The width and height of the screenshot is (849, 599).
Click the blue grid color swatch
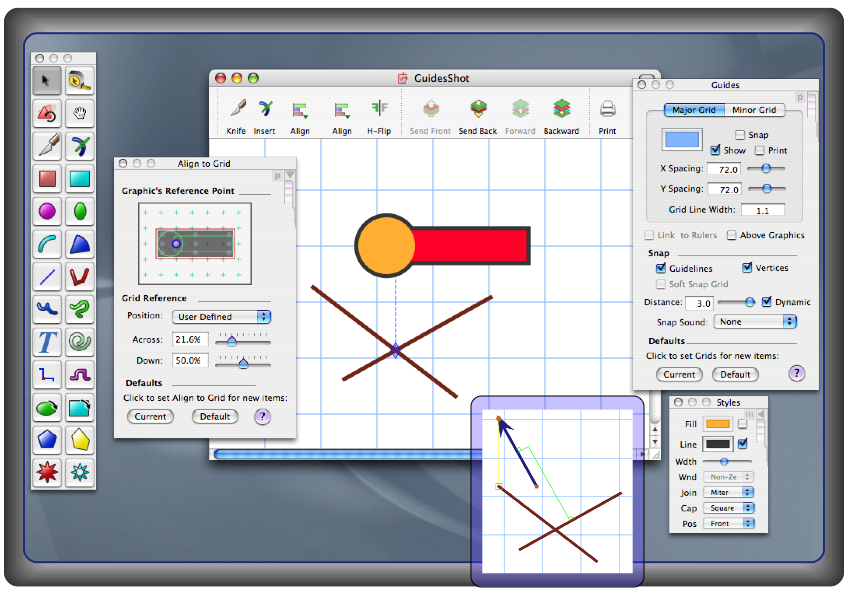click(682, 139)
